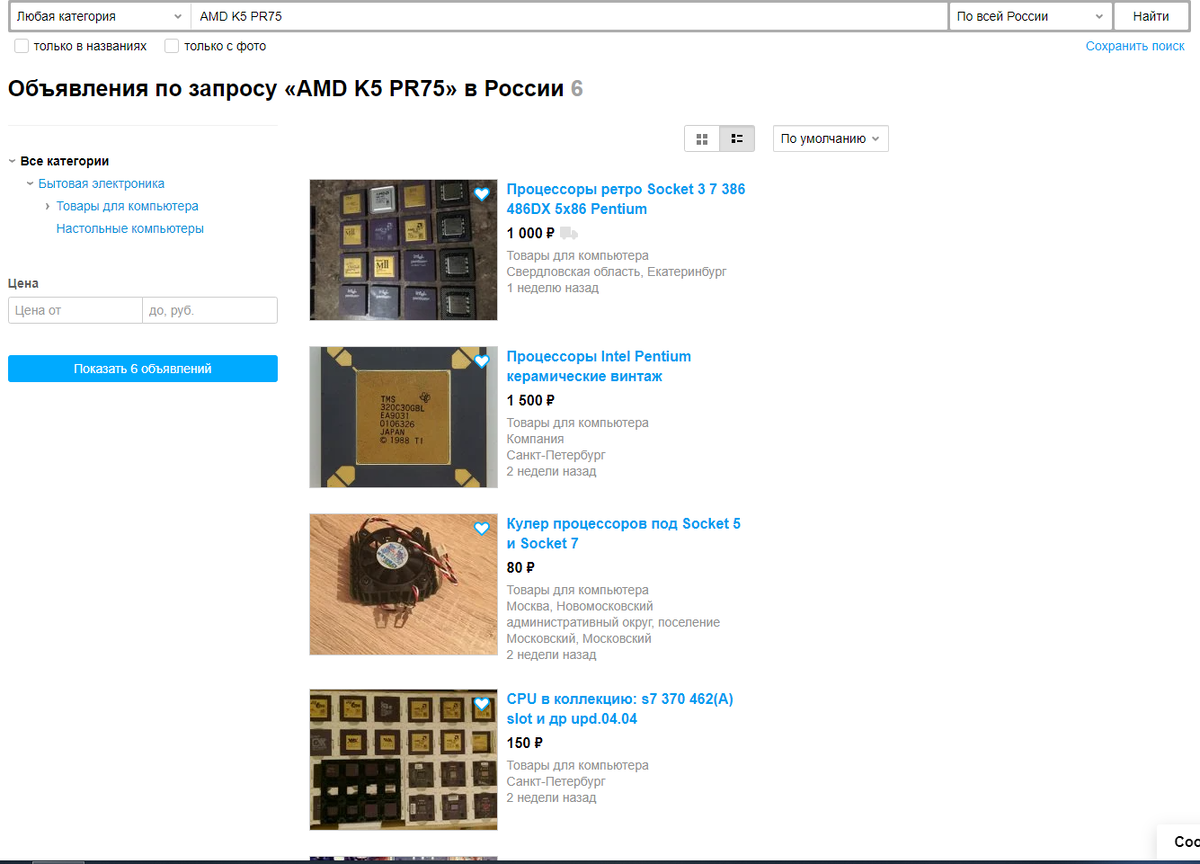
Task: Favorite the Socket 5 cooler listing
Action: pos(482,529)
